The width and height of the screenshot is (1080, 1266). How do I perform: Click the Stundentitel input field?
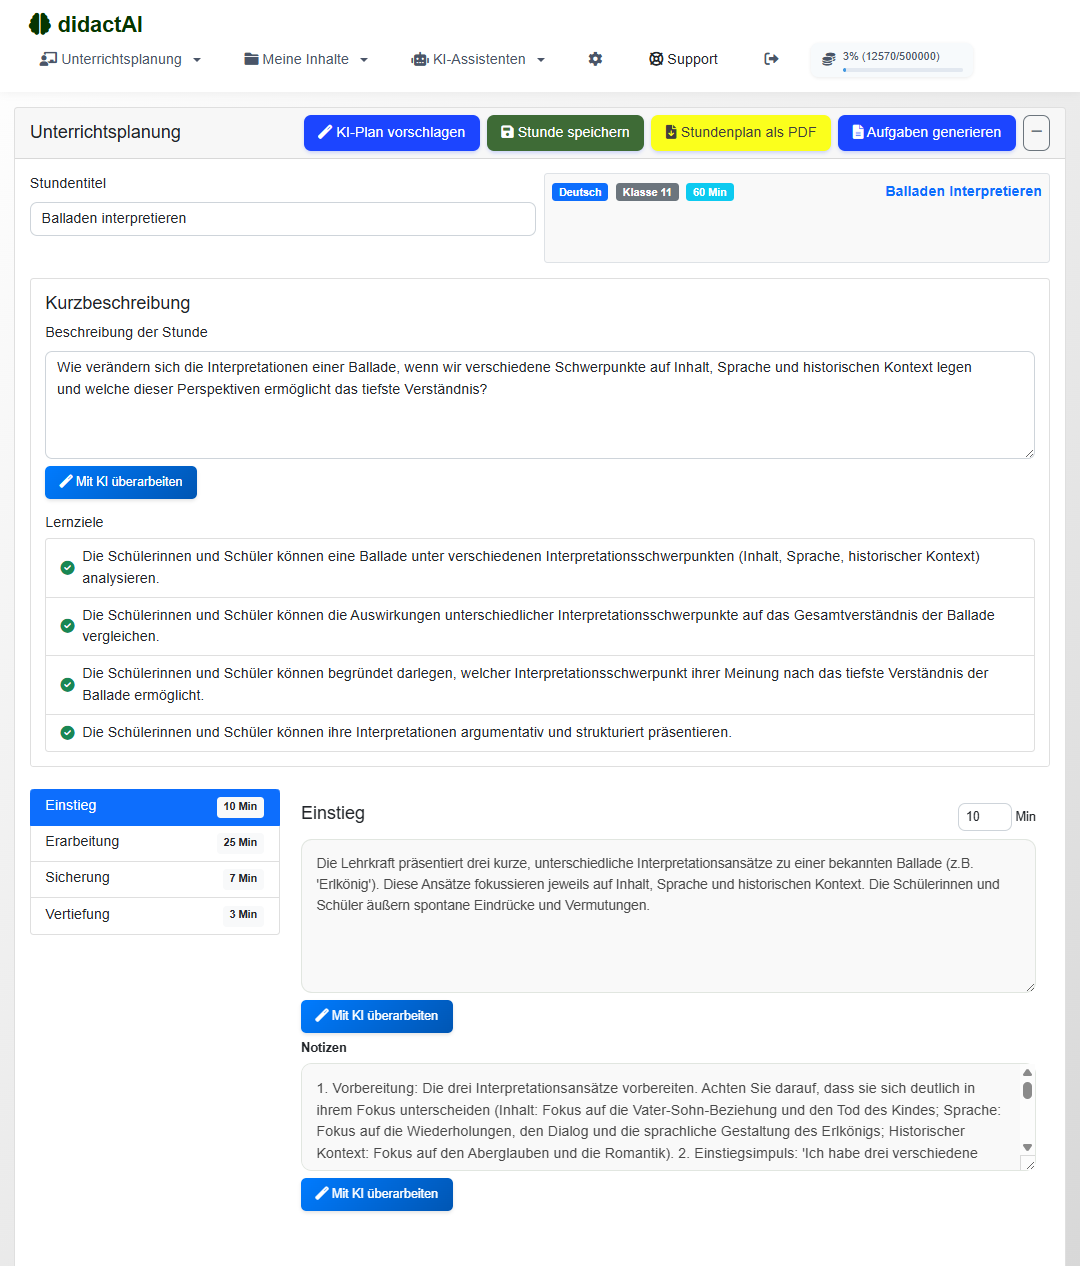pos(283,219)
